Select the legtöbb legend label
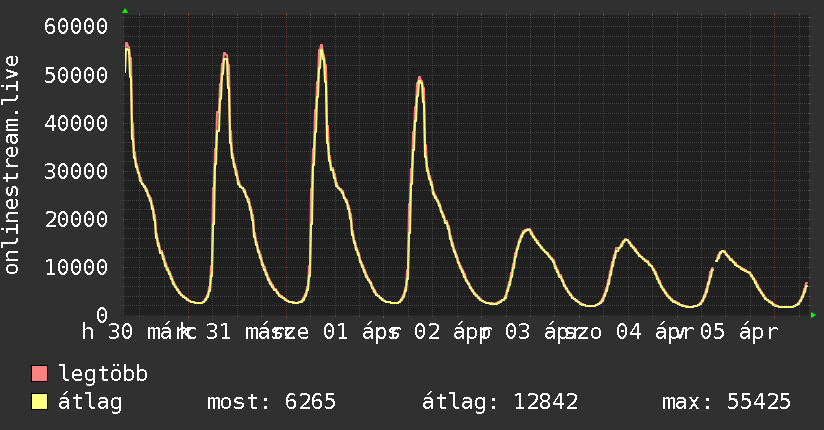This screenshot has height=430, width=824. click(104, 375)
